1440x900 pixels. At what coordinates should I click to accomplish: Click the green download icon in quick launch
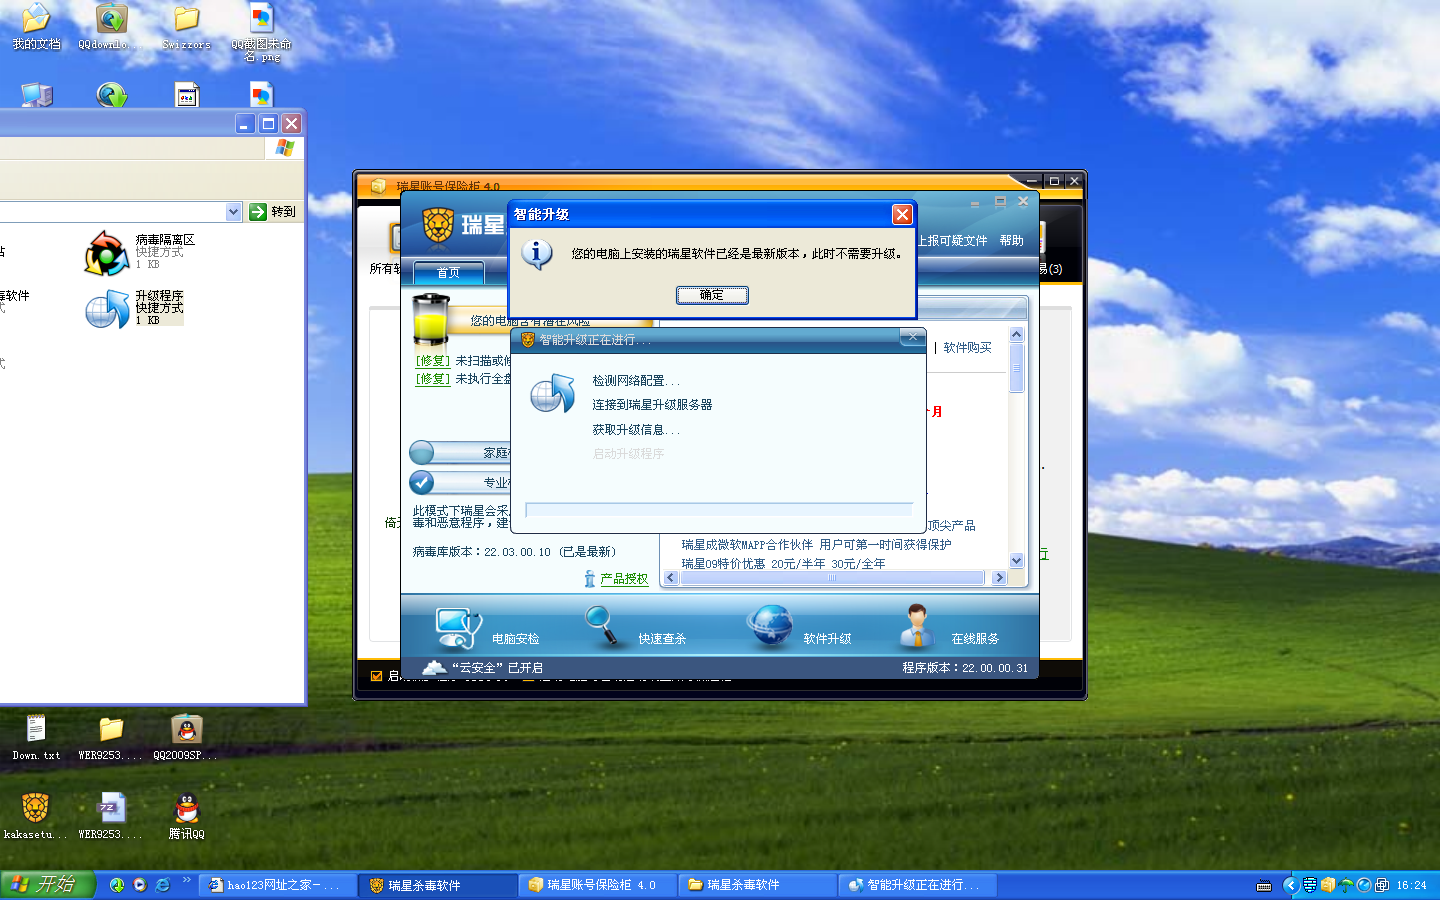(x=117, y=885)
